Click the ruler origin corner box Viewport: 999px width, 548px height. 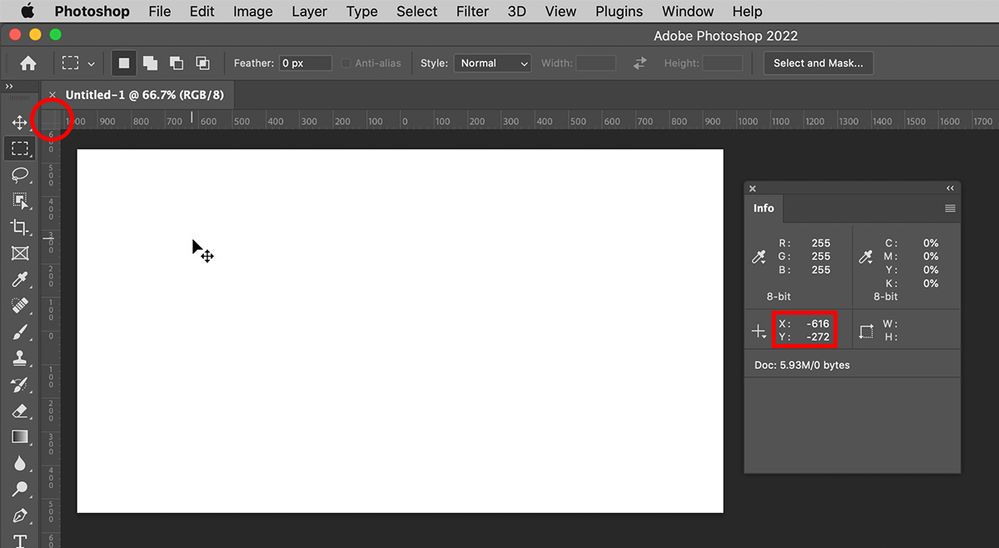coord(51,120)
